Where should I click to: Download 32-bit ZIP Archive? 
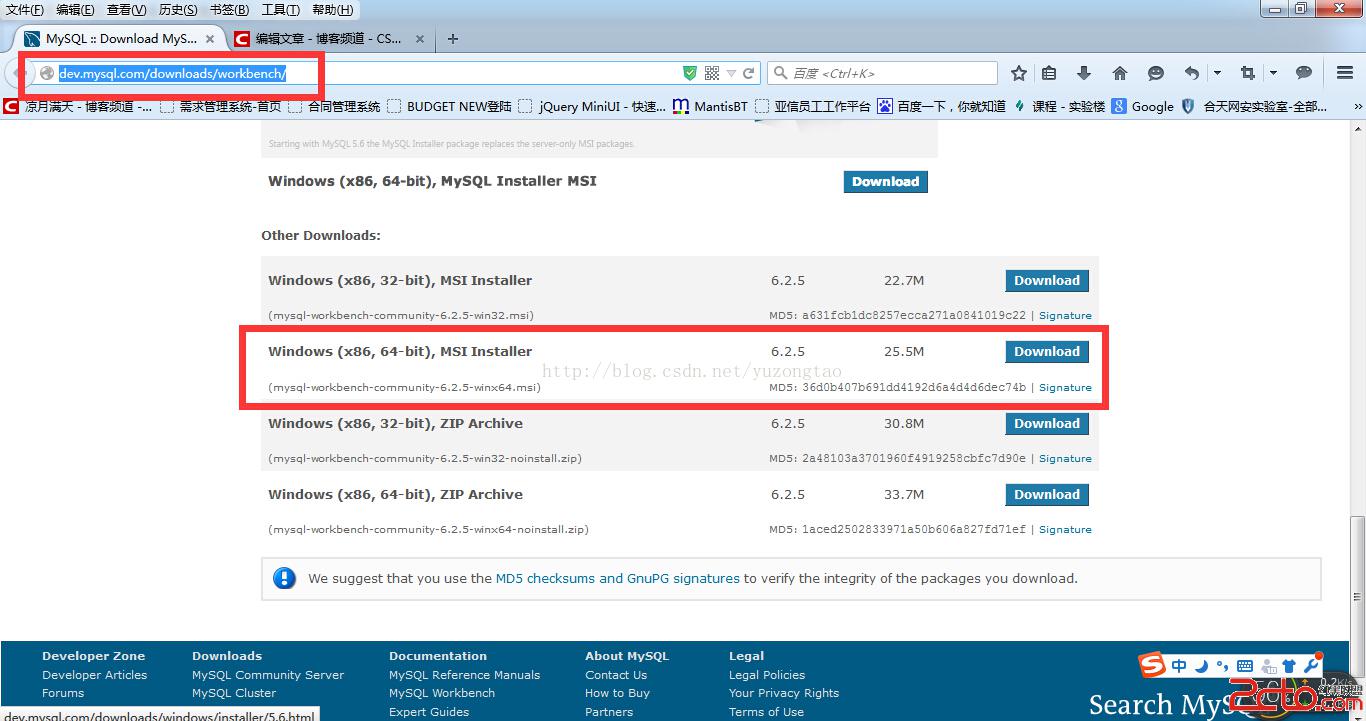1047,424
